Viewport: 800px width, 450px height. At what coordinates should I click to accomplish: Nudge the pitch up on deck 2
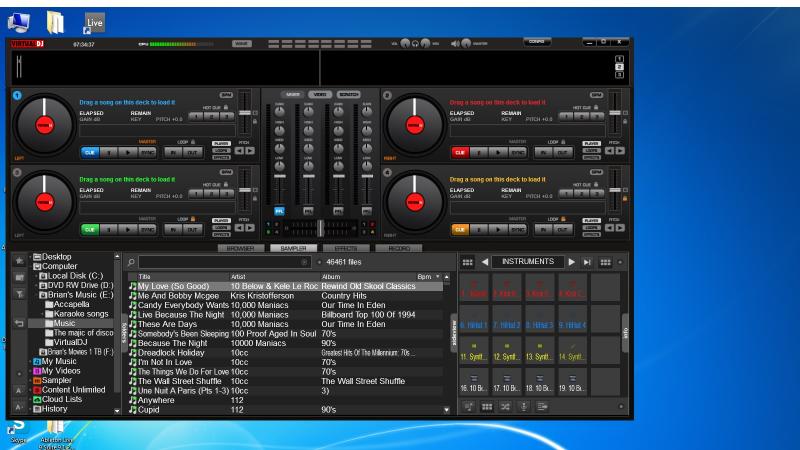coord(620,151)
